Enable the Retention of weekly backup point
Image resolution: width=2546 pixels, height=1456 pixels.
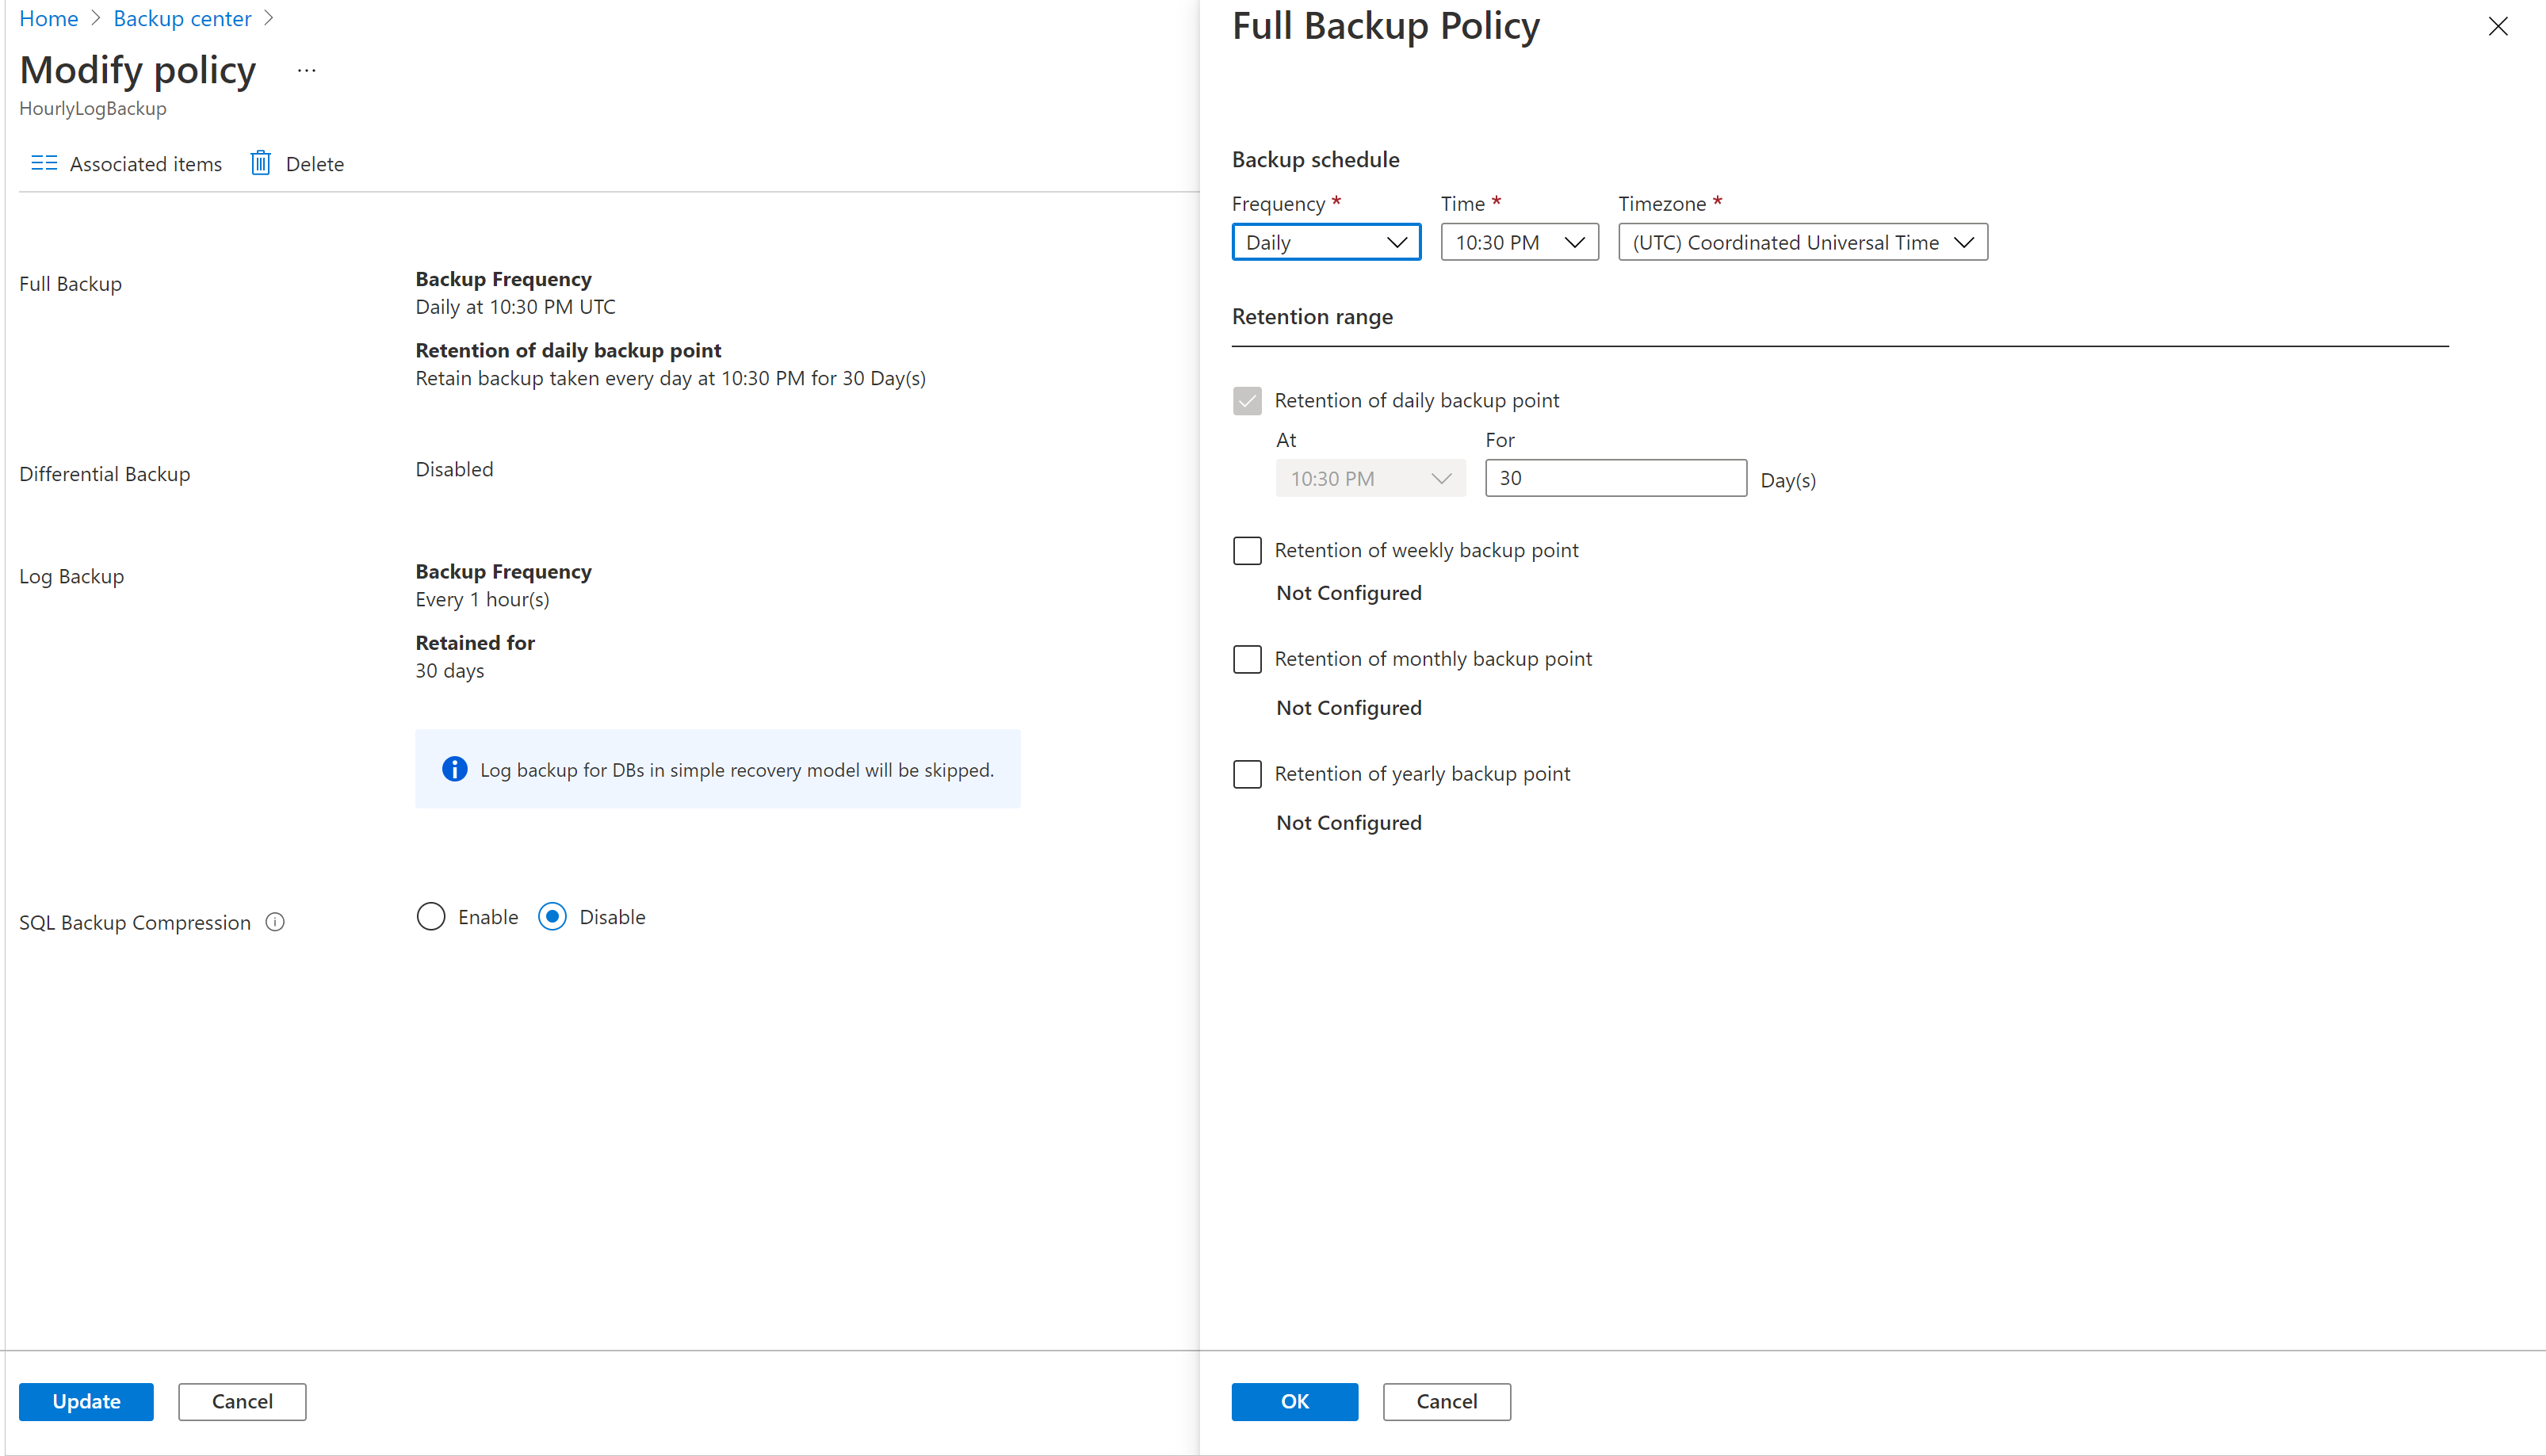[x=1247, y=548]
